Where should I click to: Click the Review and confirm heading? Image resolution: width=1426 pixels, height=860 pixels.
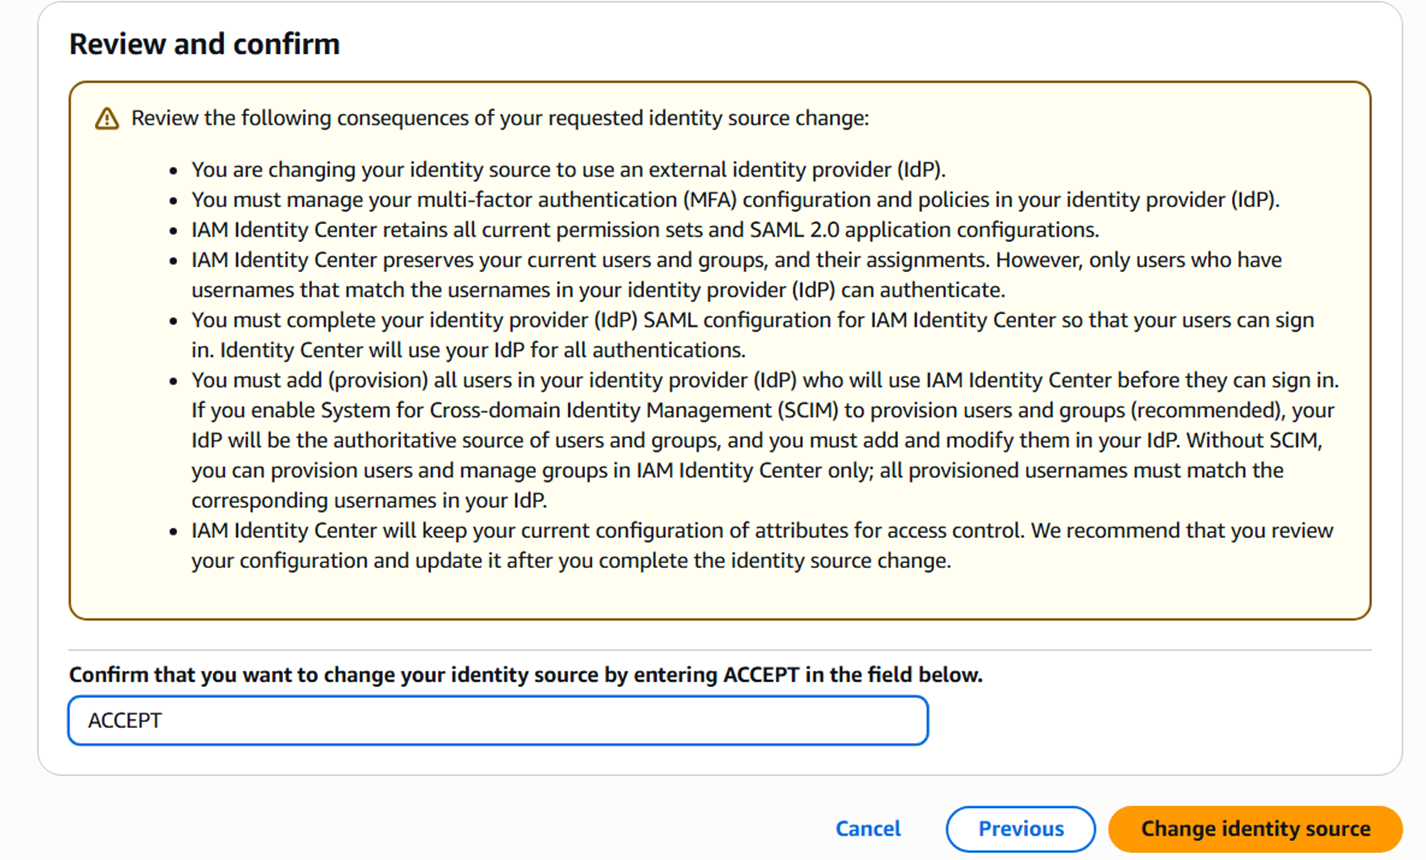pos(204,44)
